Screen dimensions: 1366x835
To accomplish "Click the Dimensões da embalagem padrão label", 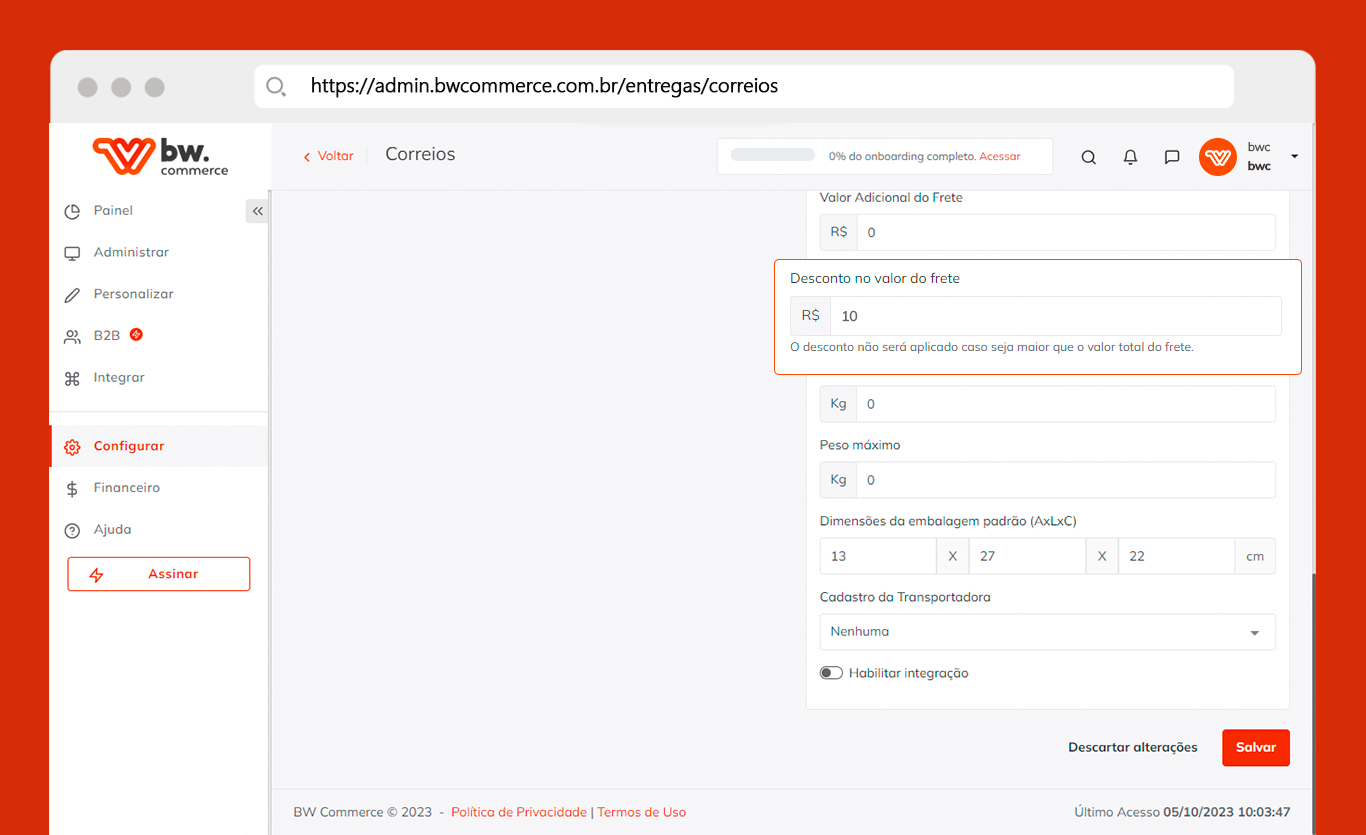I will coord(948,521).
